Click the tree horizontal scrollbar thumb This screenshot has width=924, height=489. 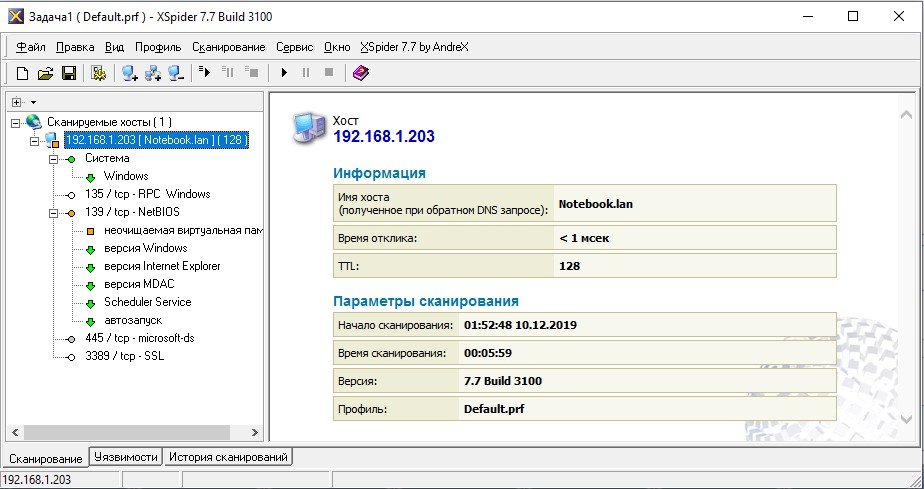126,432
